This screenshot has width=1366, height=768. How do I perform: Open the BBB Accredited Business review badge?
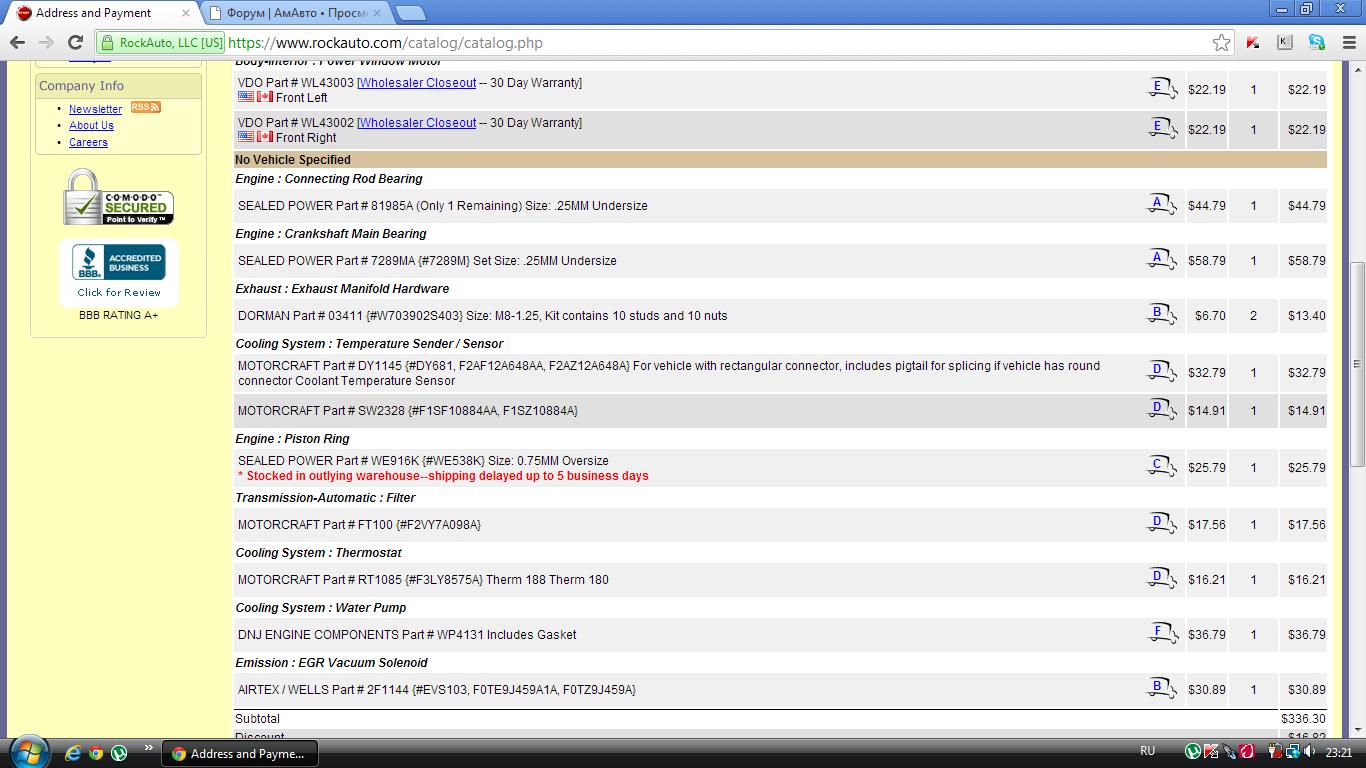pos(119,272)
